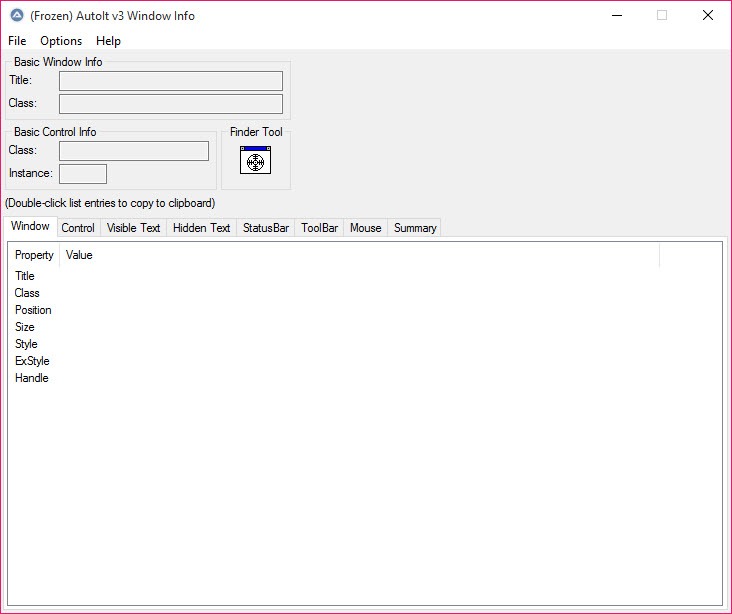Viewport: 732px width, 614px height.
Task: Click the Finder Tool crosshair icon
Action: (x=255, y=160)
